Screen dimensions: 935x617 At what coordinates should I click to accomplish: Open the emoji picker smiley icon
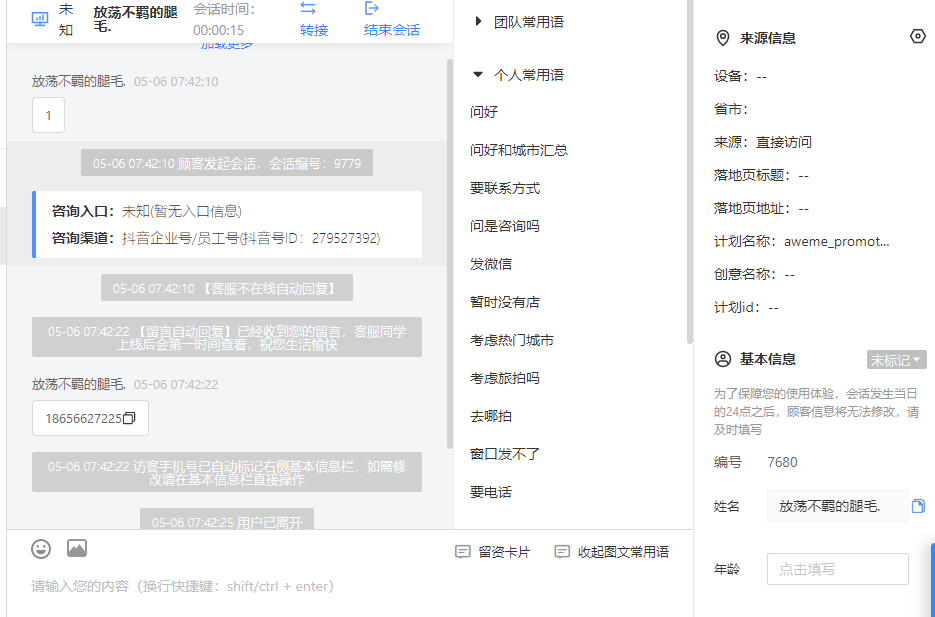(41, 548)
